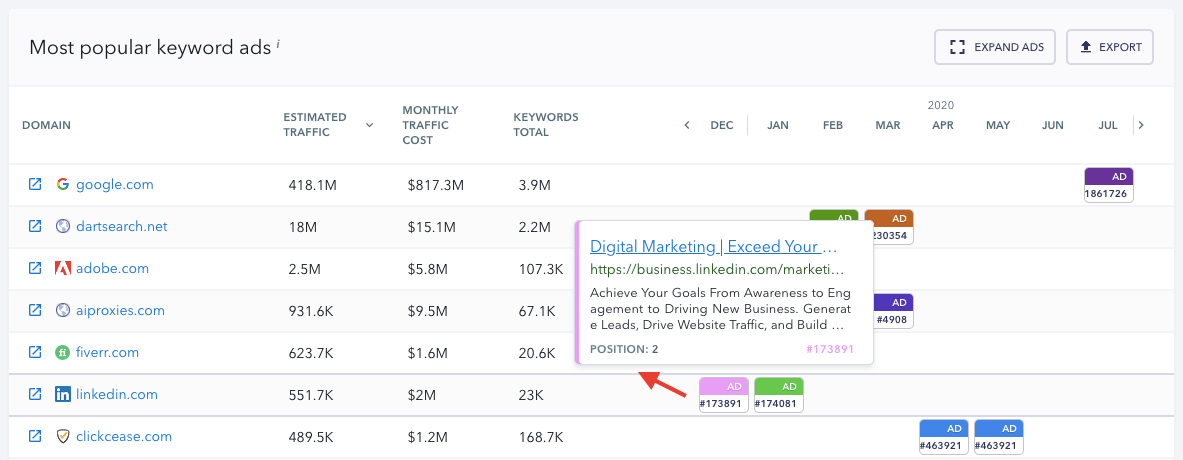Go to previous months in timeline
This screenshot has width=1183, height=460.
(x=687, y=125)
